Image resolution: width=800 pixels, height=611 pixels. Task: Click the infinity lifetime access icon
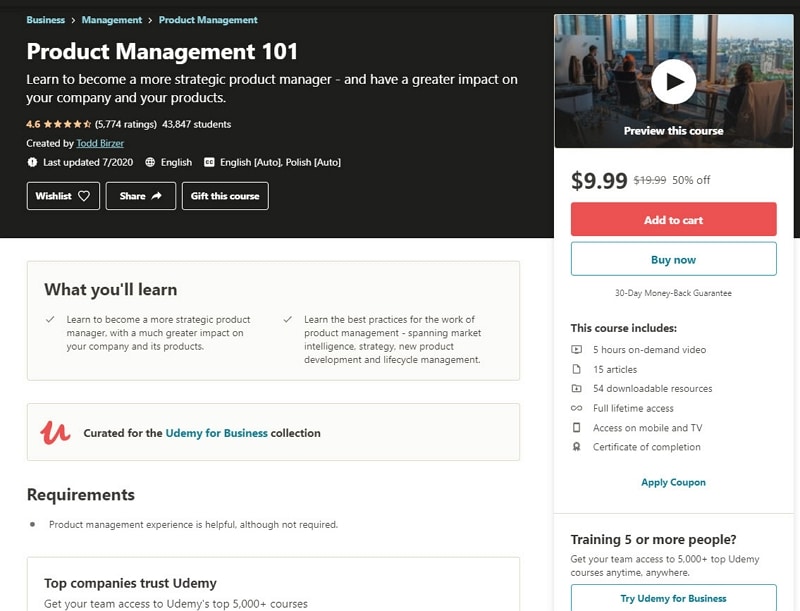pyautogui.click(x=576, y=408)
